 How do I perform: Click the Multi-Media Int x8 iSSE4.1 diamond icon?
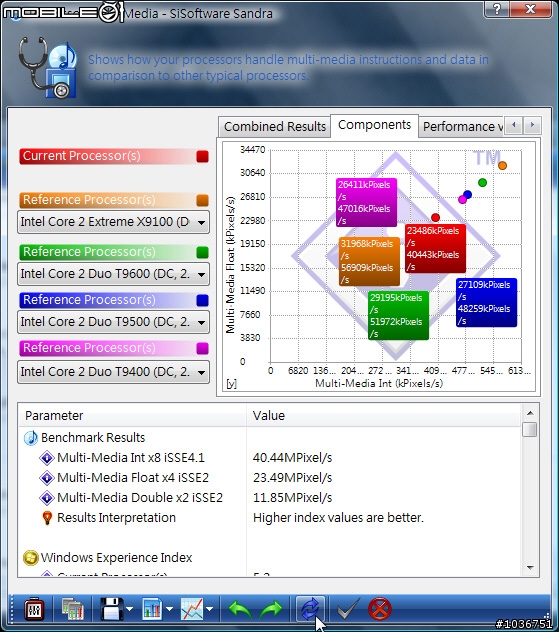(x=47, y=458)
